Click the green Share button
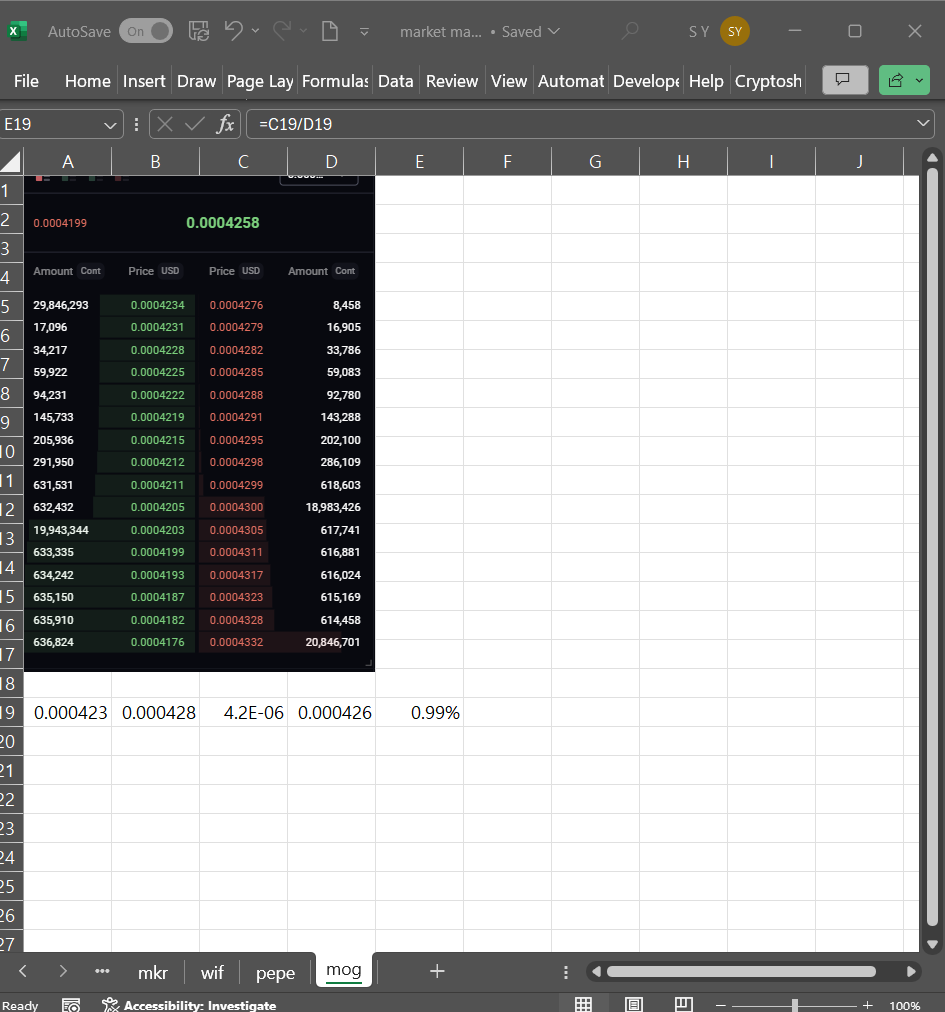Screen dimensions: 945x1012 point(904,80)
